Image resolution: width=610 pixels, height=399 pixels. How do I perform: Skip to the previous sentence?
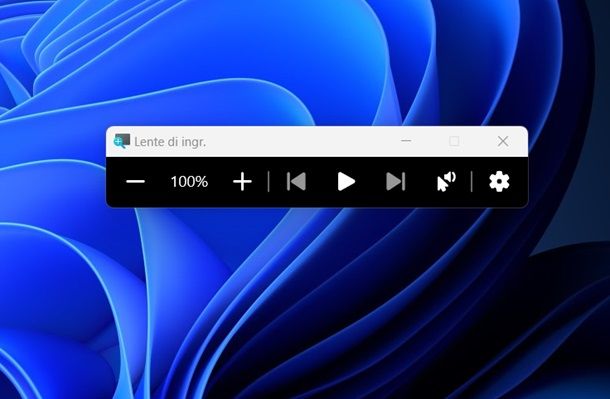click(296, 182)
